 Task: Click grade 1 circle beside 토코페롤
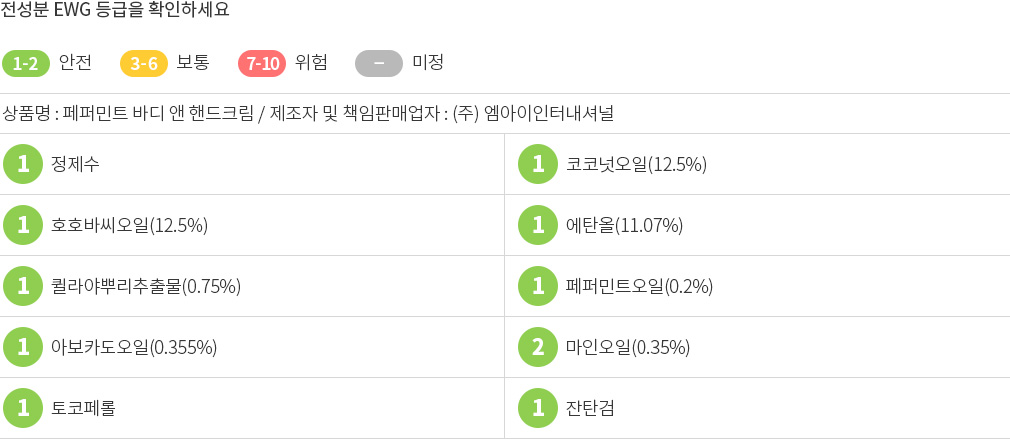tap(23, 408)
